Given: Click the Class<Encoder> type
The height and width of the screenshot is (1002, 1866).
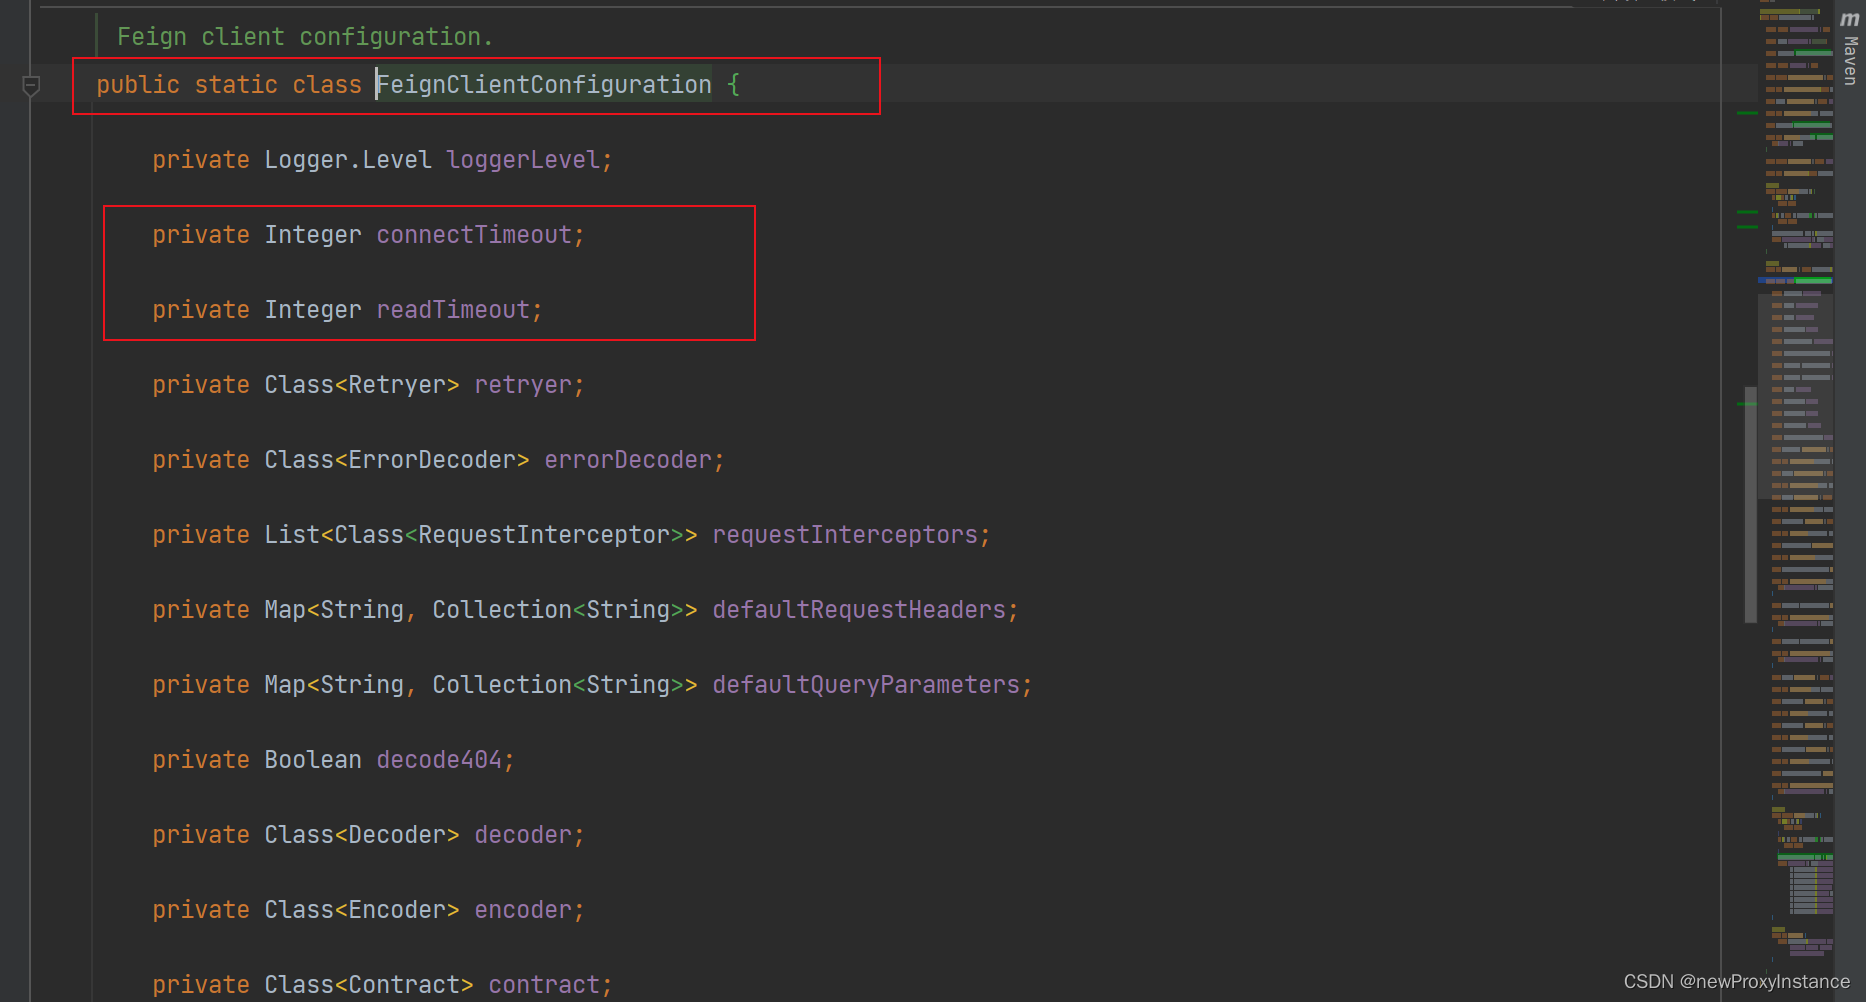Looking at the screenshot, I should click(x=362, y=910).
